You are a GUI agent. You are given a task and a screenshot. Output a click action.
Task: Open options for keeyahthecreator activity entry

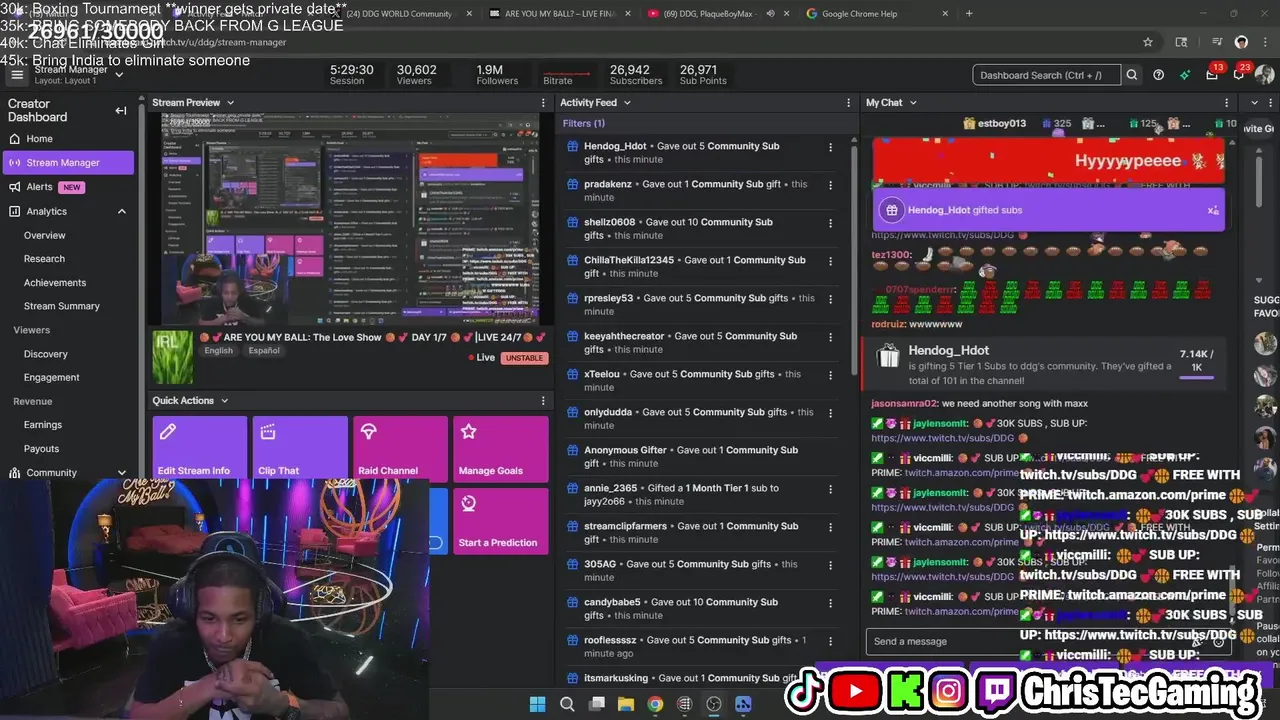[830, 337]
